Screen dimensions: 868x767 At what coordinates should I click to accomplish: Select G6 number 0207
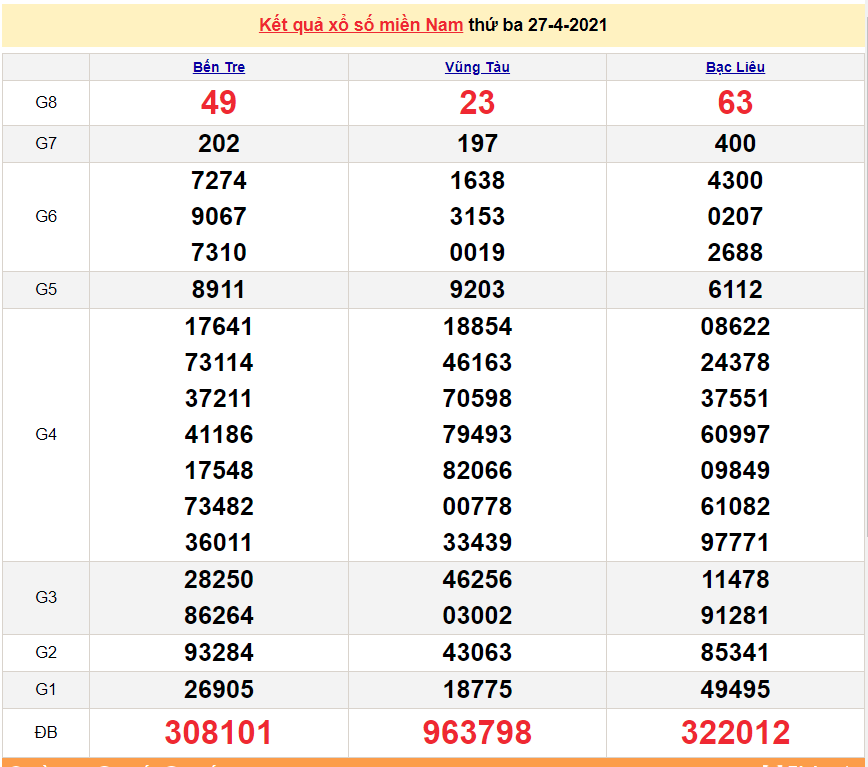click(x=735, y=216)
